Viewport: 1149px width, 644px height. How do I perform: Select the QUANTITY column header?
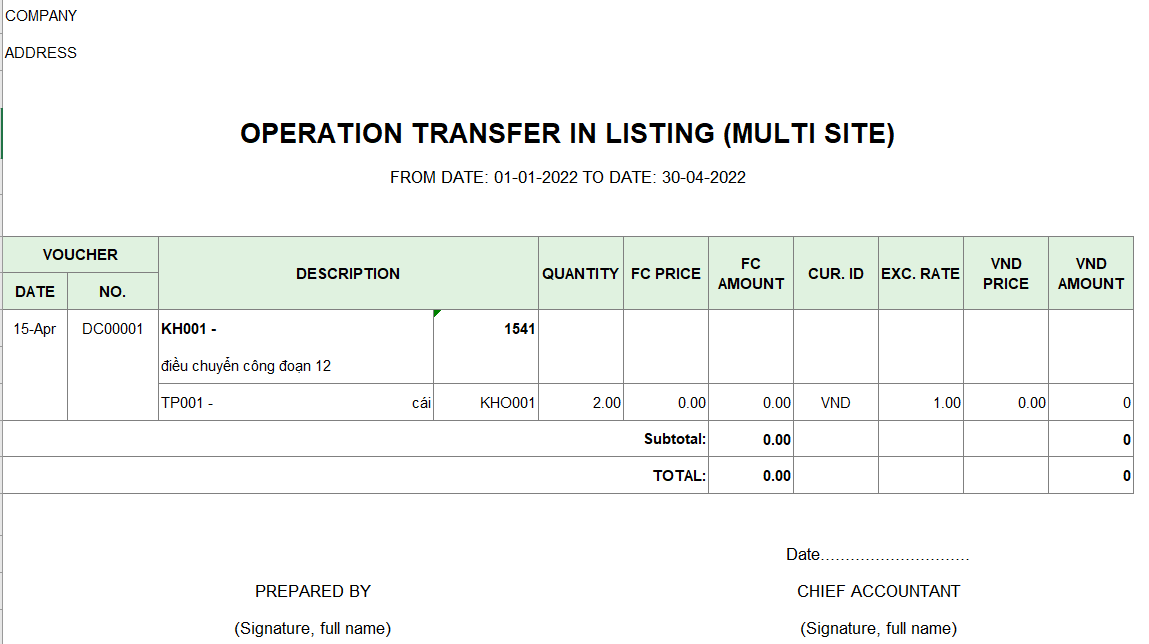click(x=580, y=273)
